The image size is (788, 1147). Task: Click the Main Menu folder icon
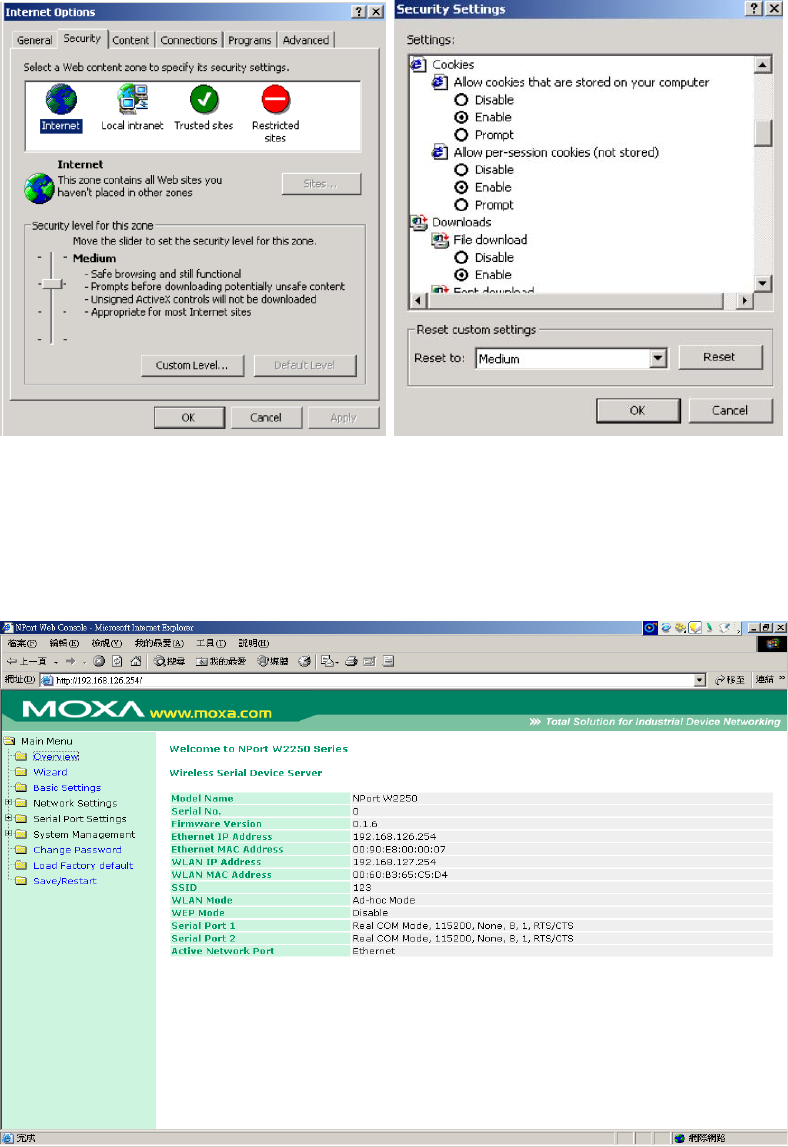10,741
